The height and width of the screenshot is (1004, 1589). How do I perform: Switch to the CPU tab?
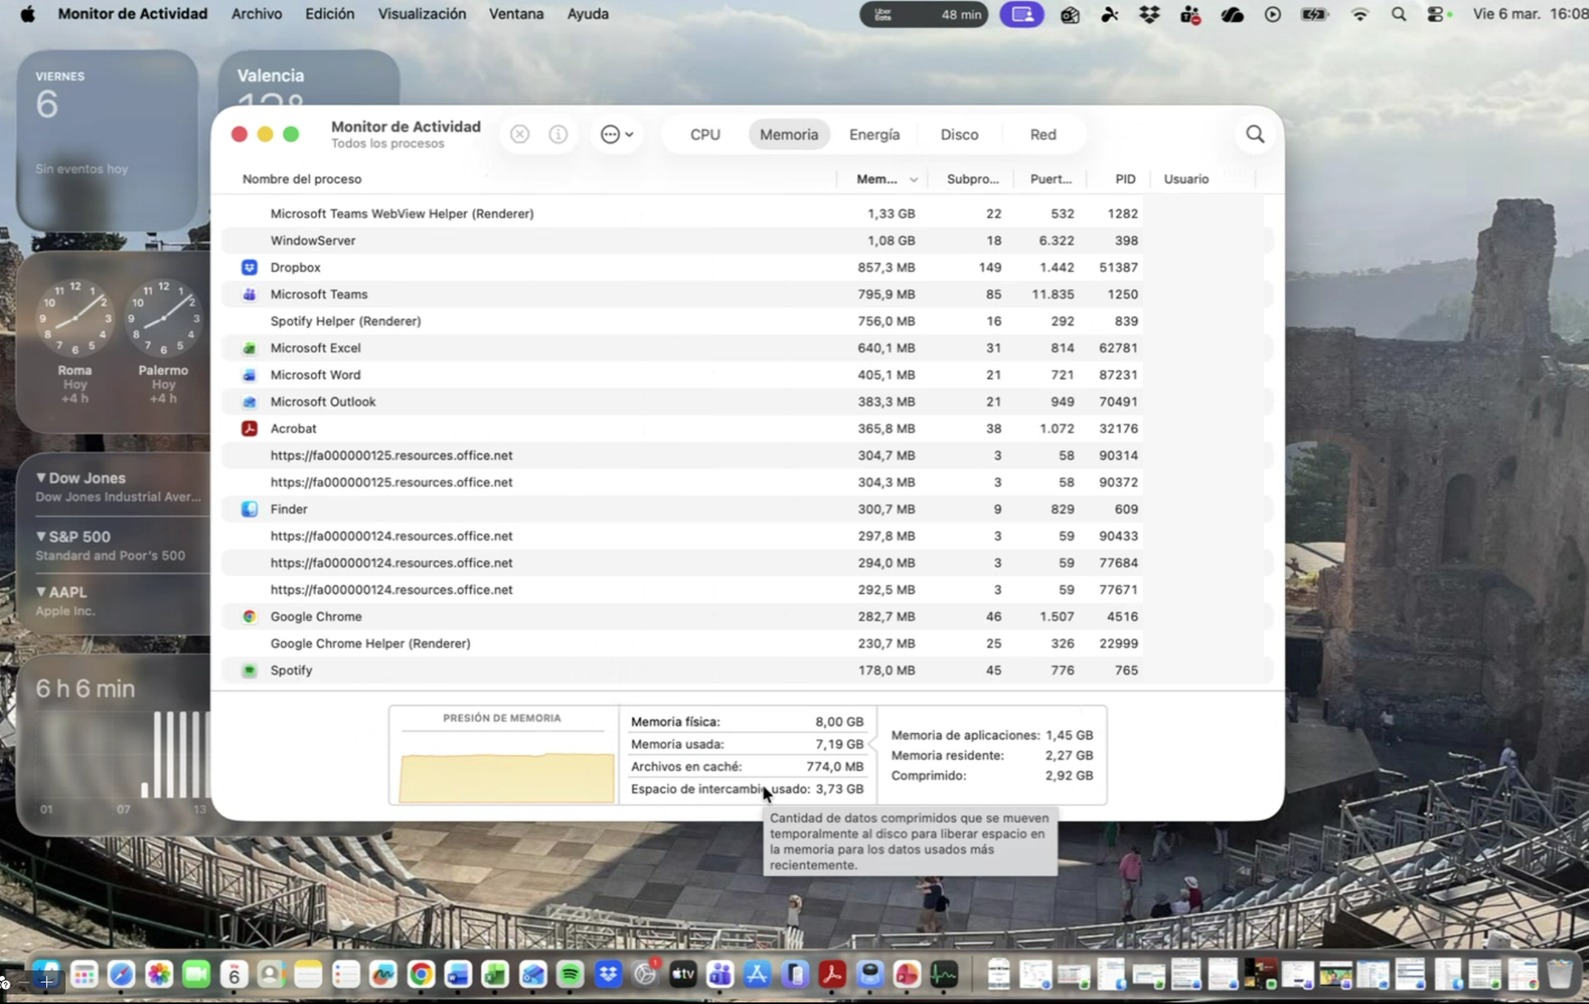coord(705,134)
